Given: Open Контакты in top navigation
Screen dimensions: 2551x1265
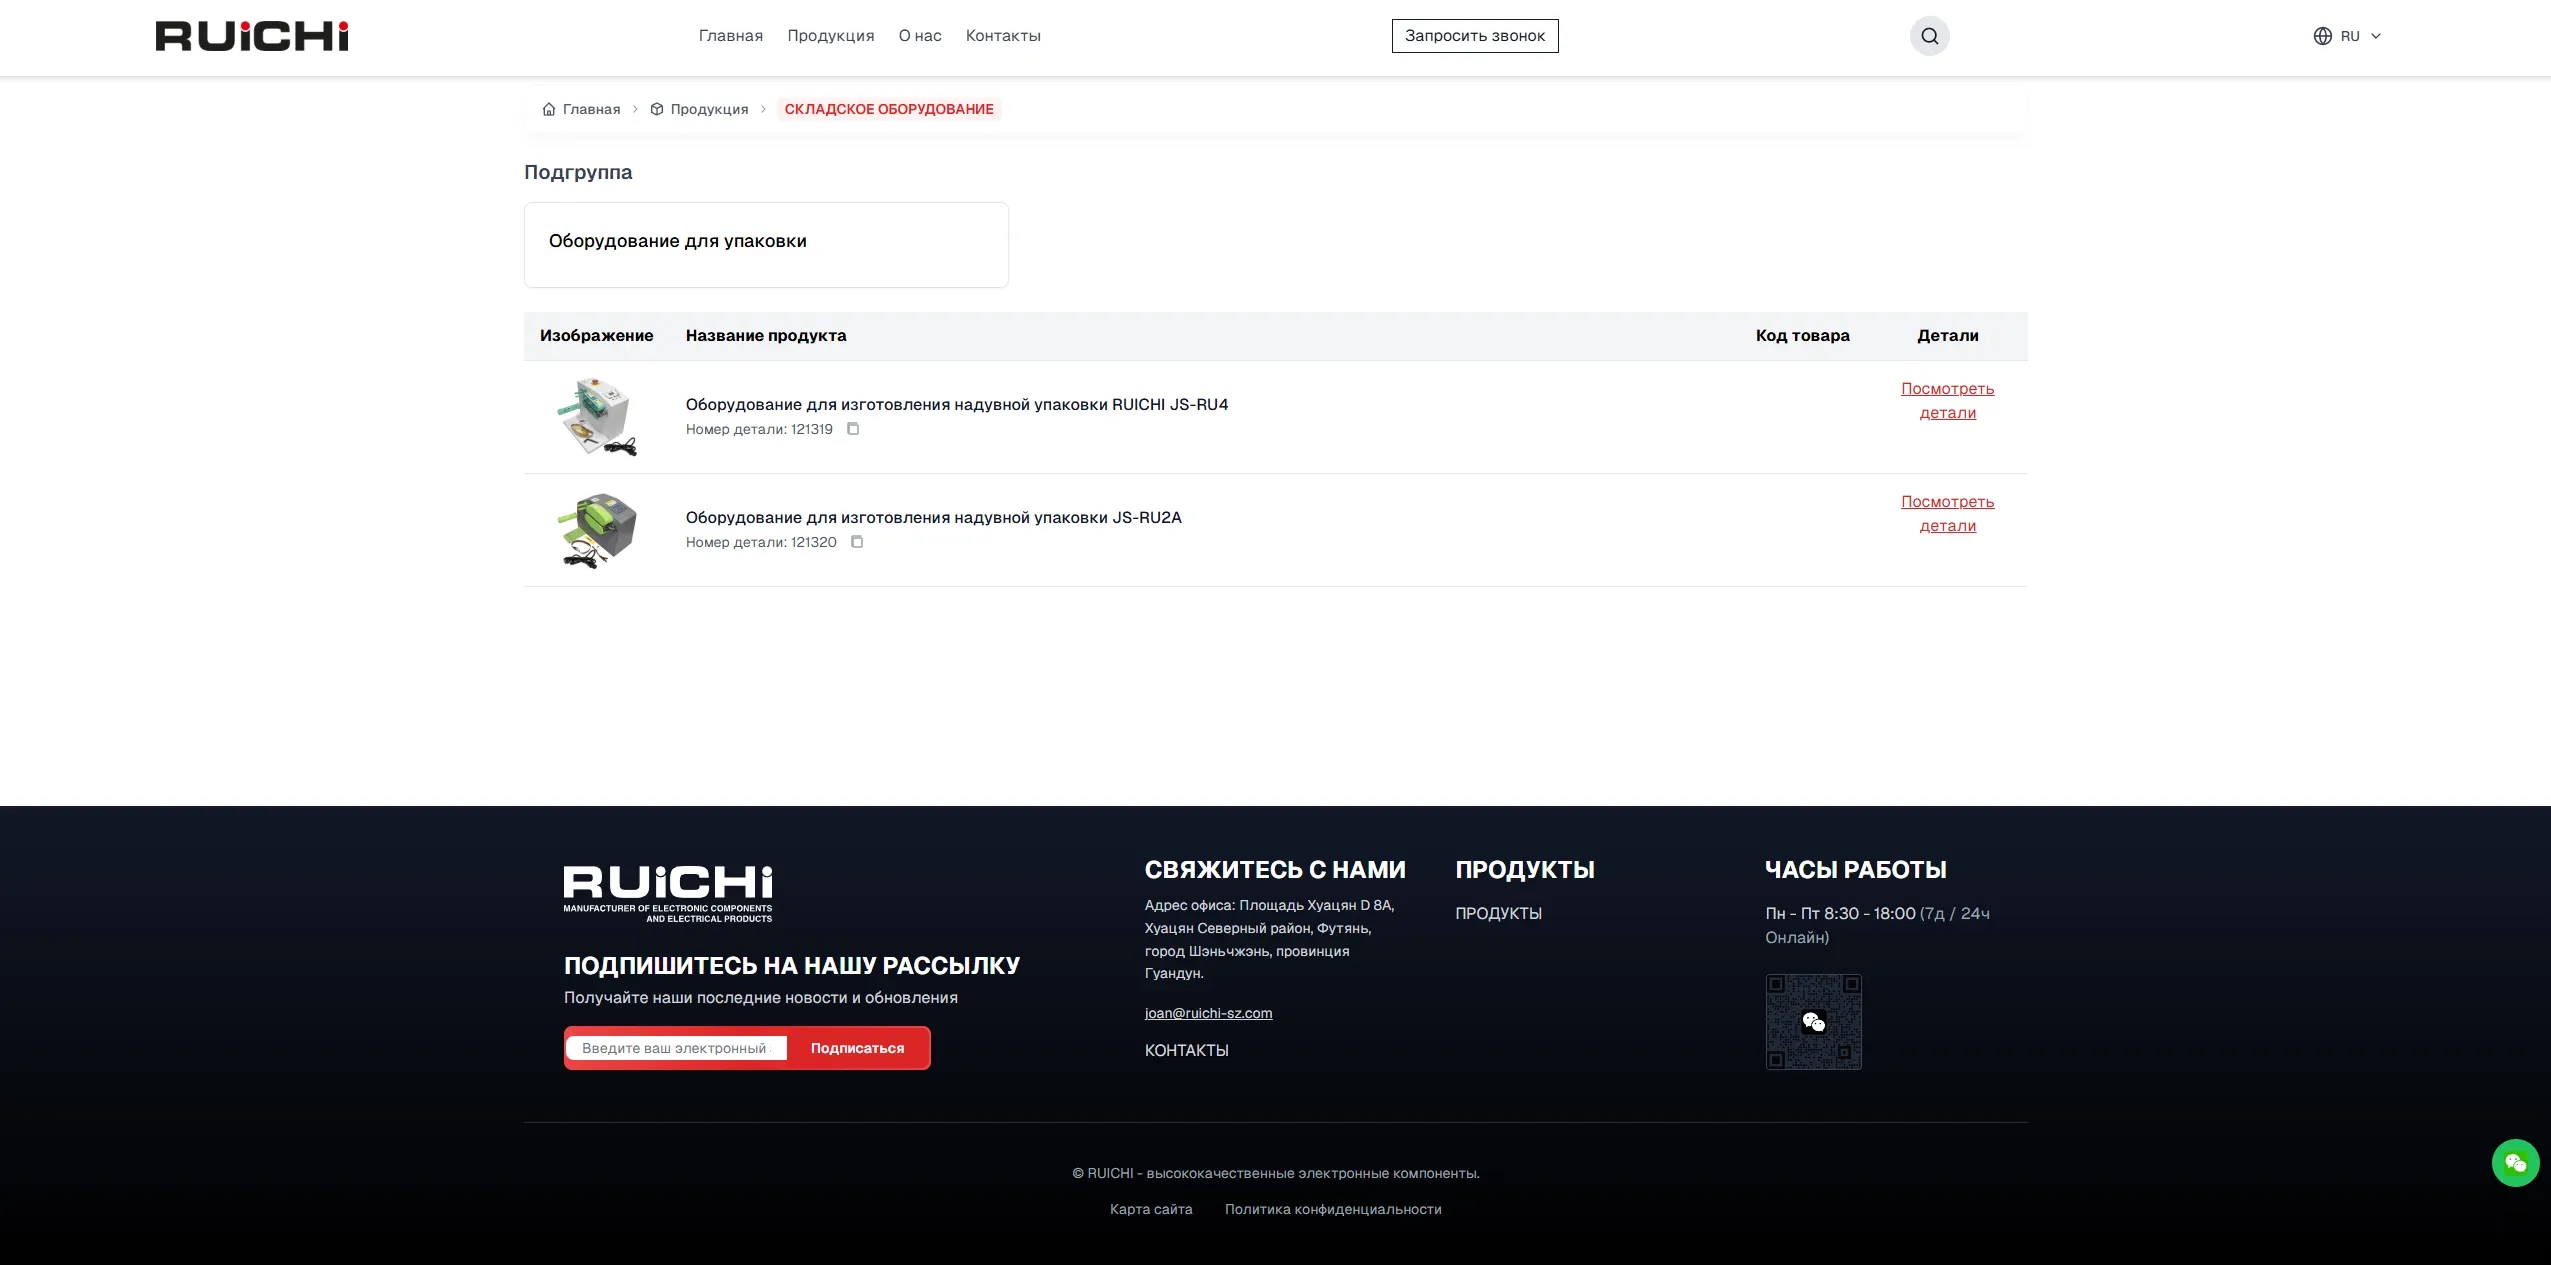Looking at the screenshot, I should coord(1003,36).
